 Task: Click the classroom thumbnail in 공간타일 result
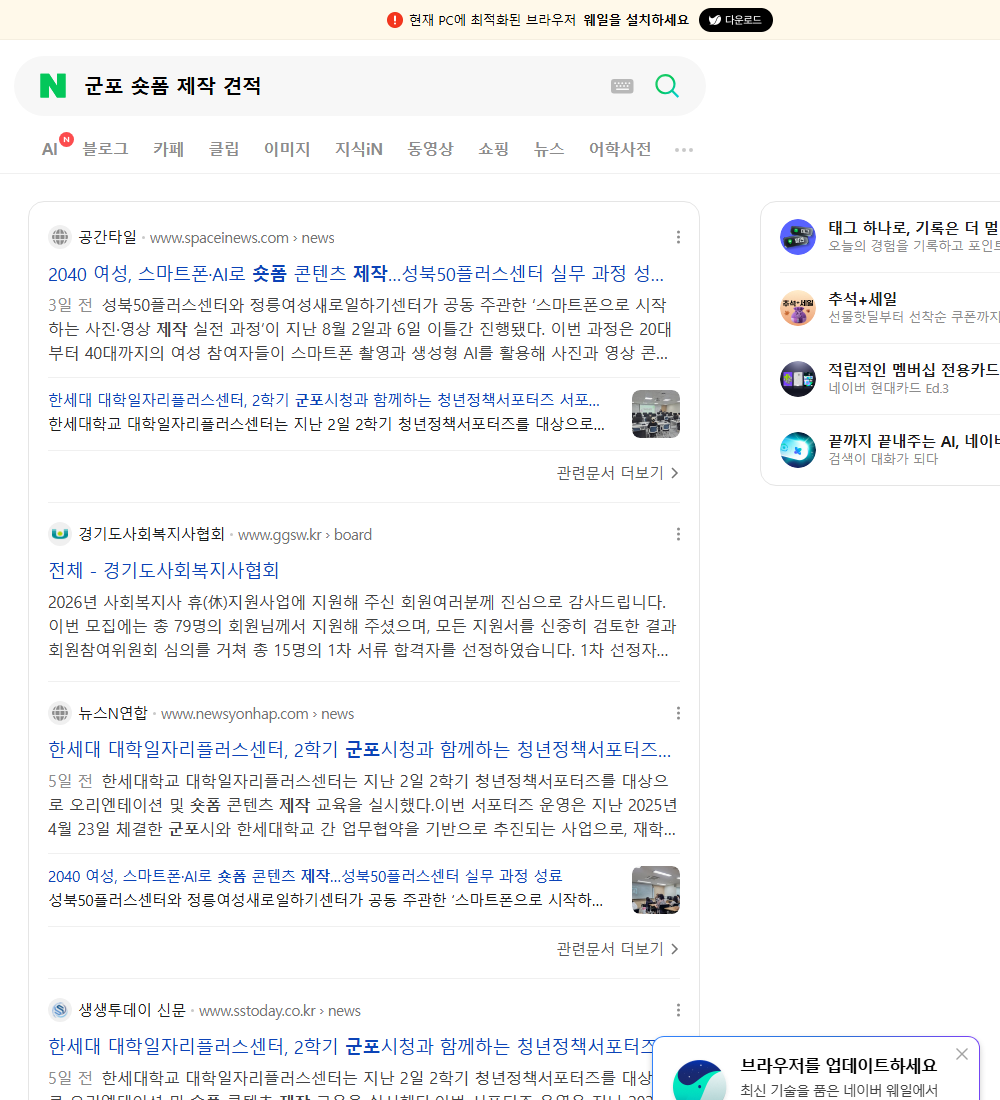tap(655, 414)
